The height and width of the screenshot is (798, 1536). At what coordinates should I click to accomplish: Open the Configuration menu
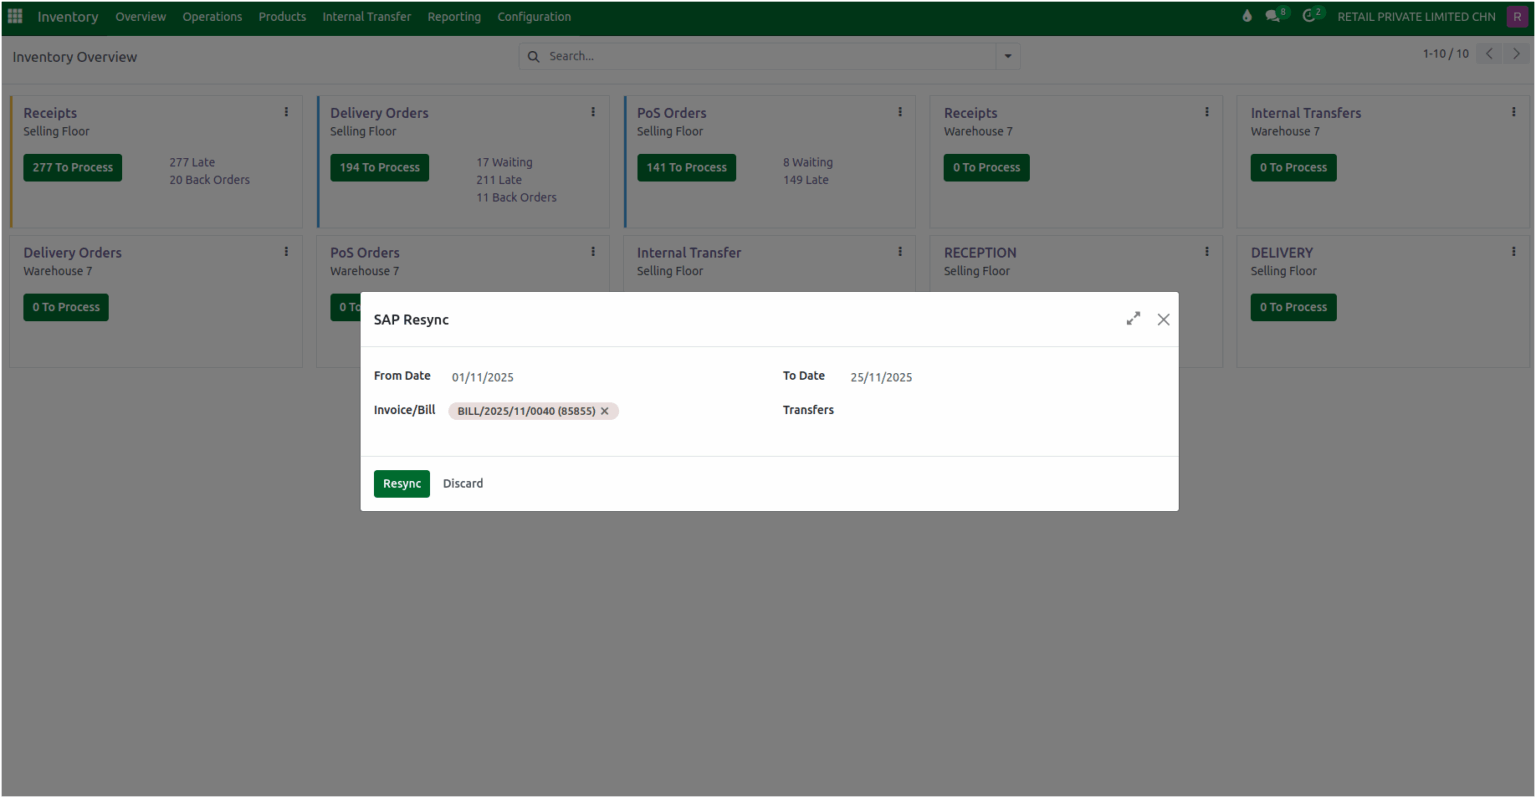click(x=534, y=17)
